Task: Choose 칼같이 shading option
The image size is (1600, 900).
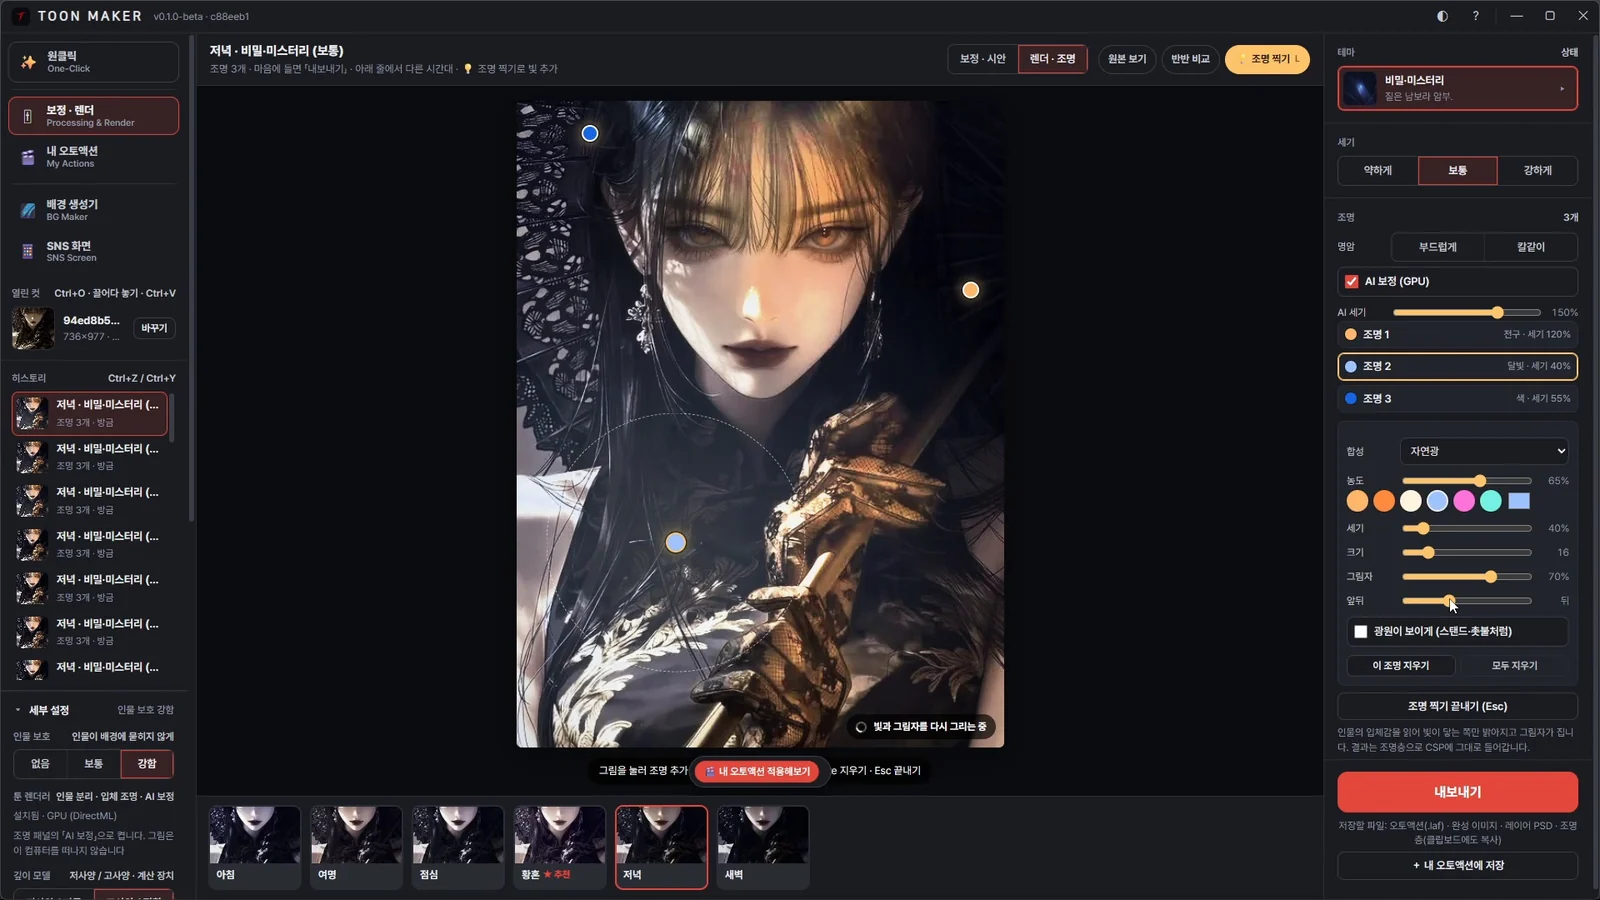Action: pos(1531,247)
